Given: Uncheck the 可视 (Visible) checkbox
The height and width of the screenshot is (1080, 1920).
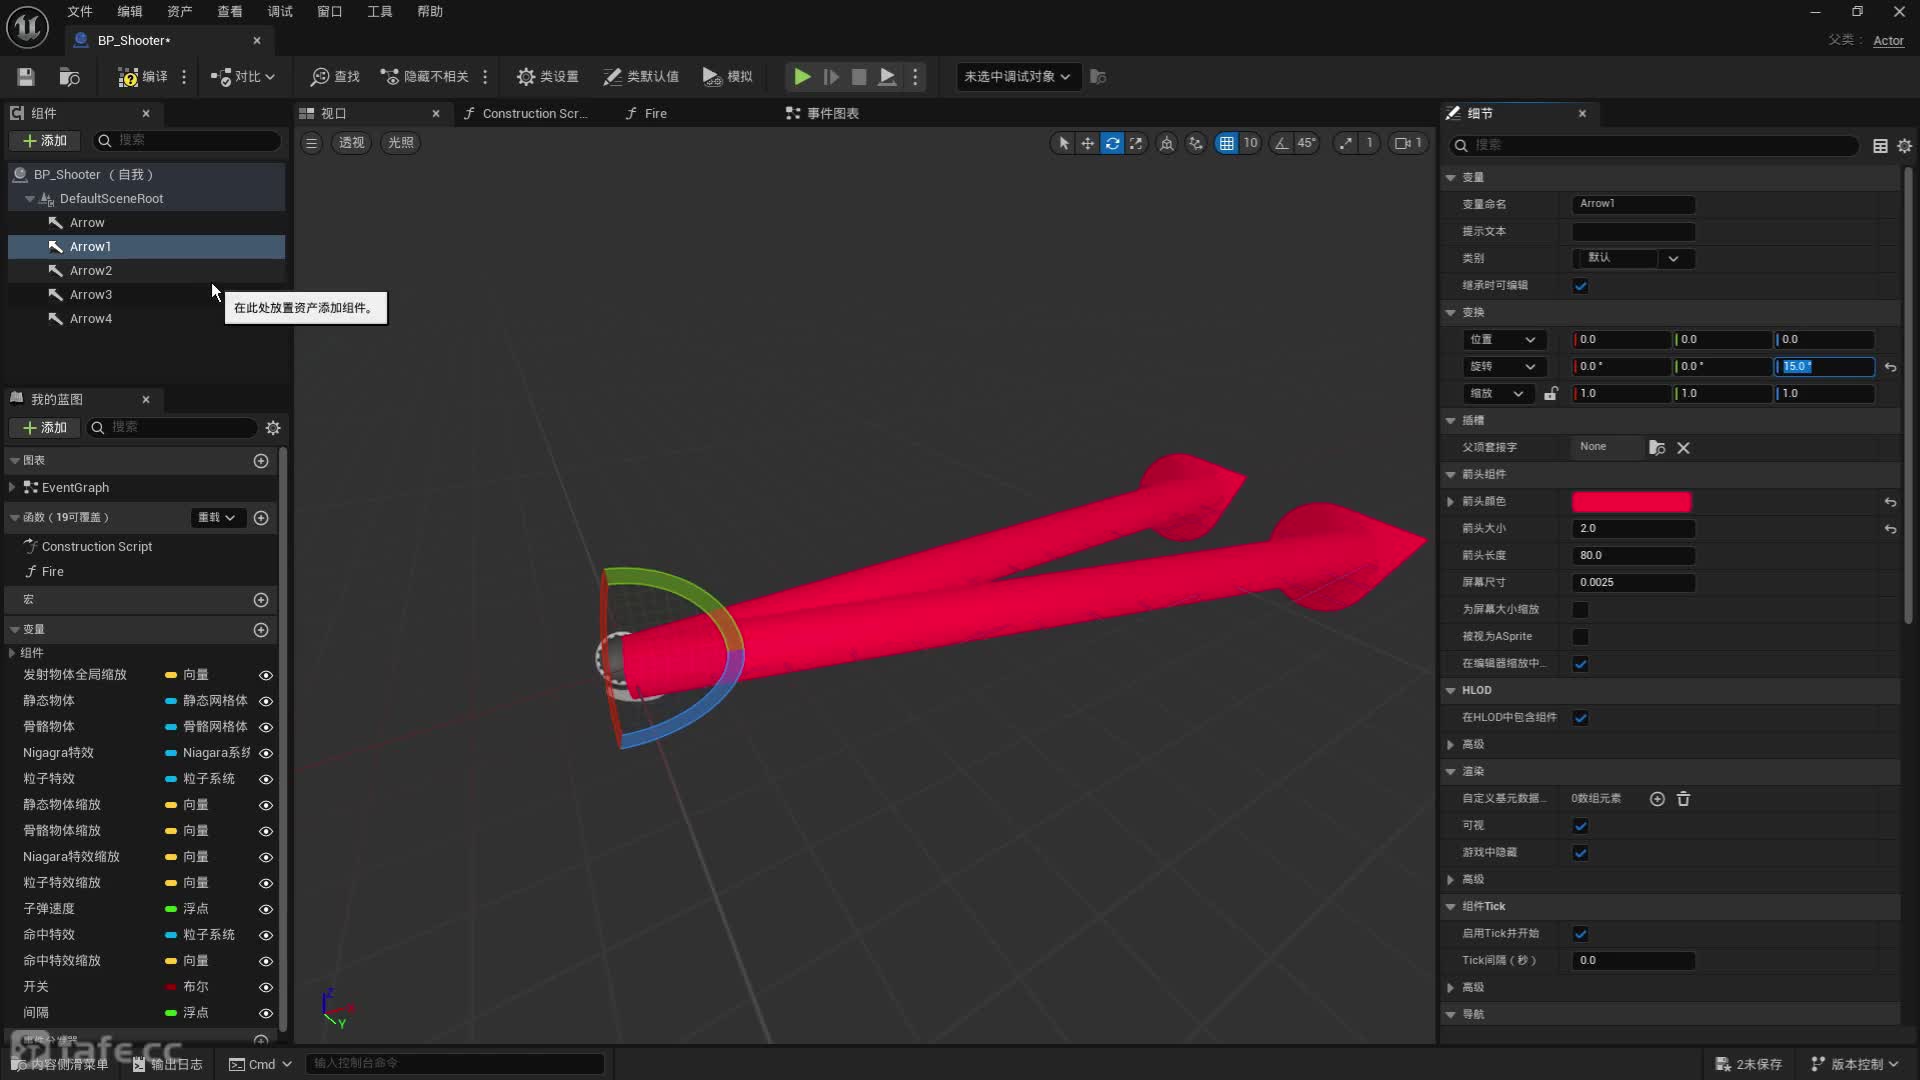Looking at the screenshot, I should pos(1580,826).
